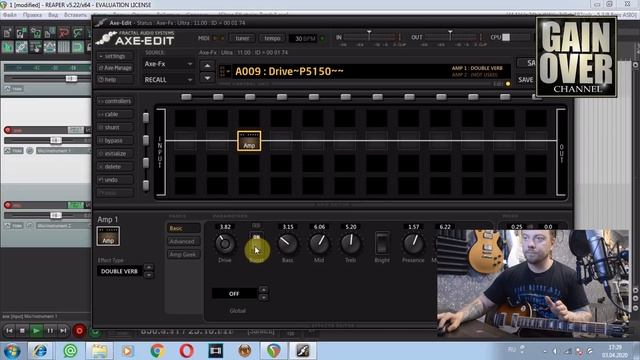This screenshot has width=640, height=360.
Task: Switch to the Basic page tab
Action: 183,228
